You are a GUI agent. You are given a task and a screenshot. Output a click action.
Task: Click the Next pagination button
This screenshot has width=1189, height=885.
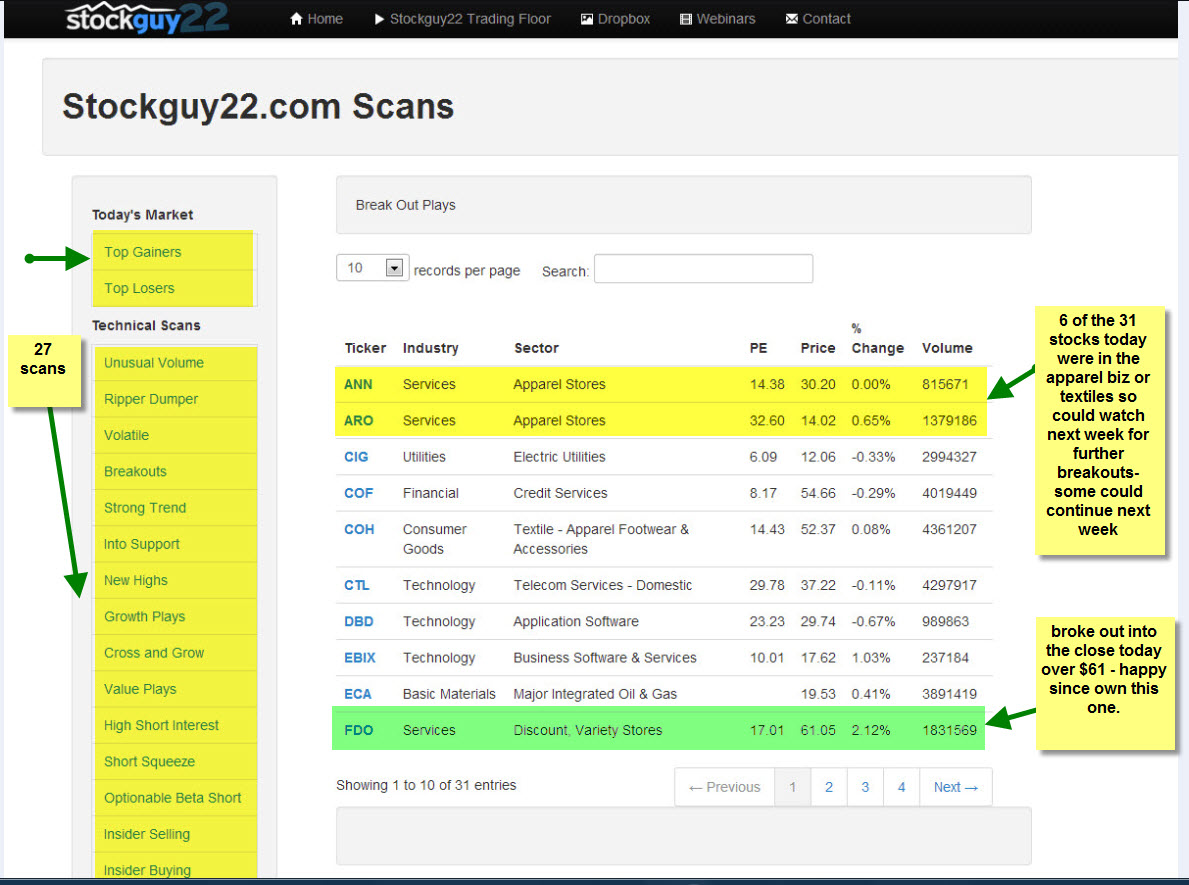point(955,787)
